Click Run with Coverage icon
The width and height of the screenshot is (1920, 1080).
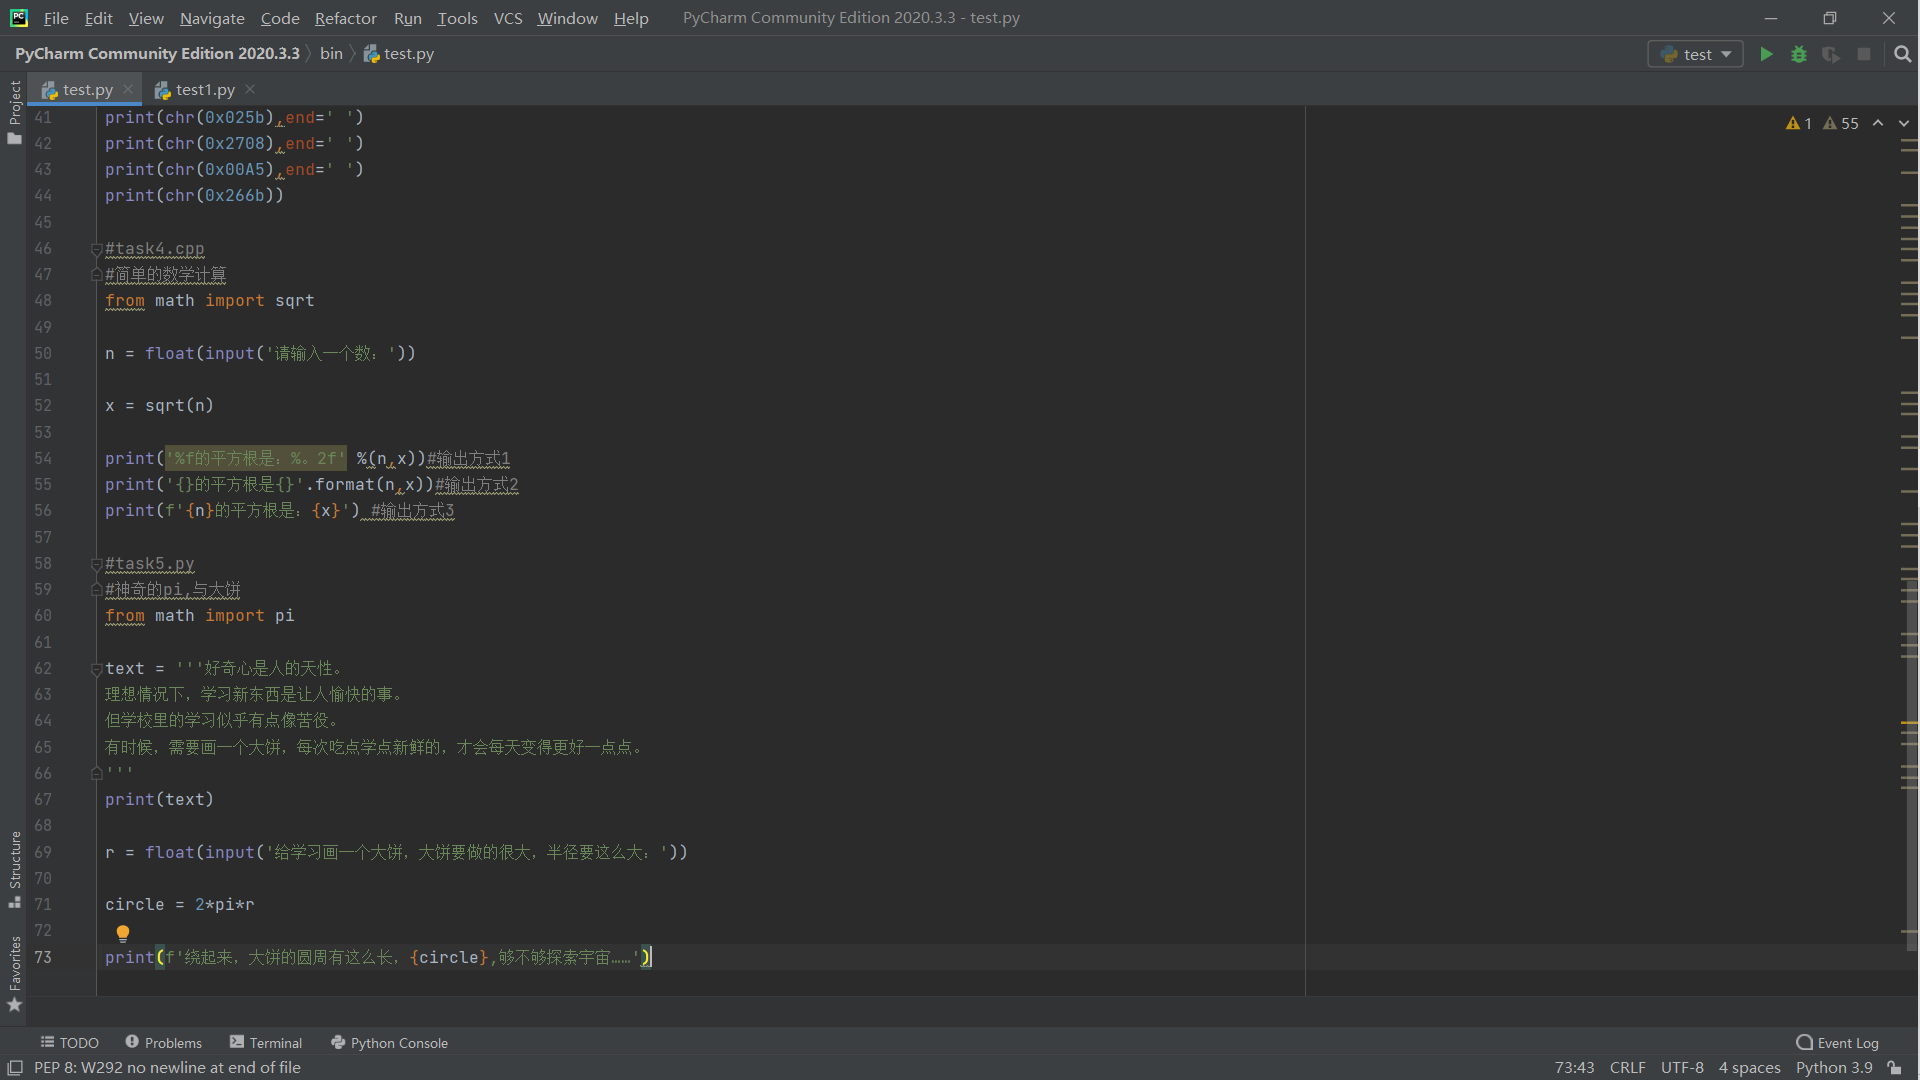tap(1831, 54)
